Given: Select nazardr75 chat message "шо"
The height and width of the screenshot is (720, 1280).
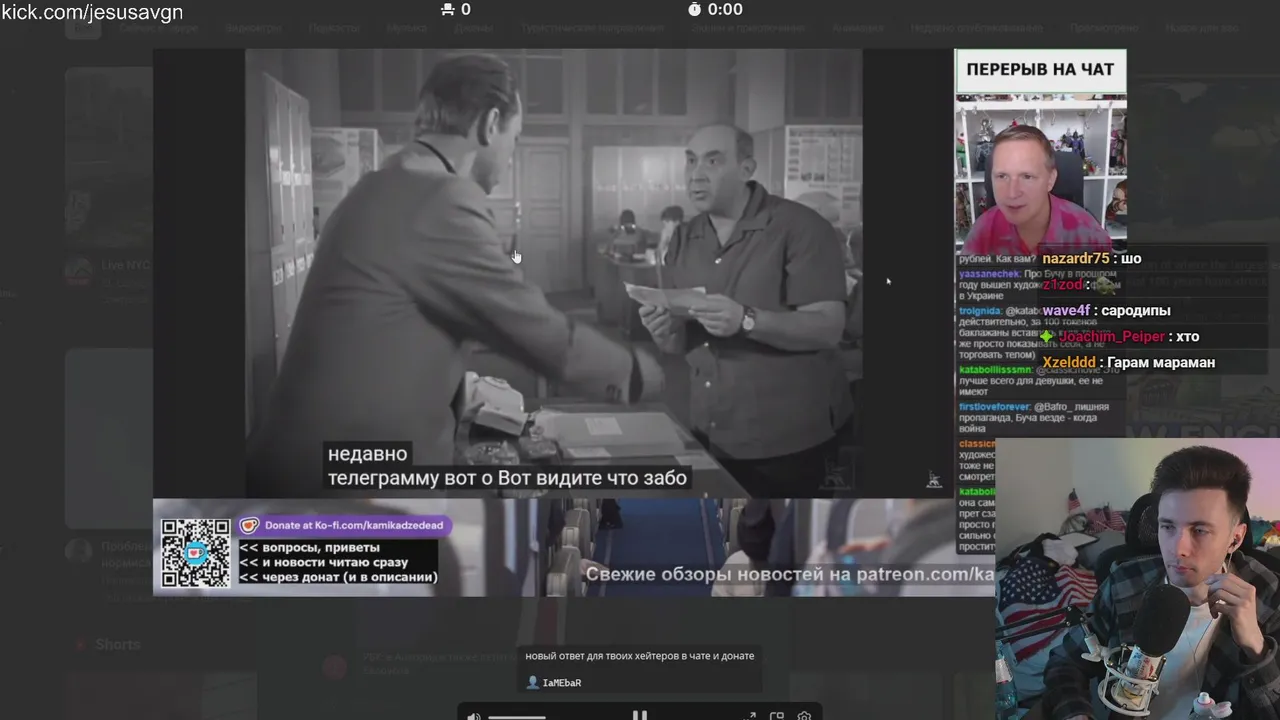Looking at the screenshot, I should (1131, 258).
